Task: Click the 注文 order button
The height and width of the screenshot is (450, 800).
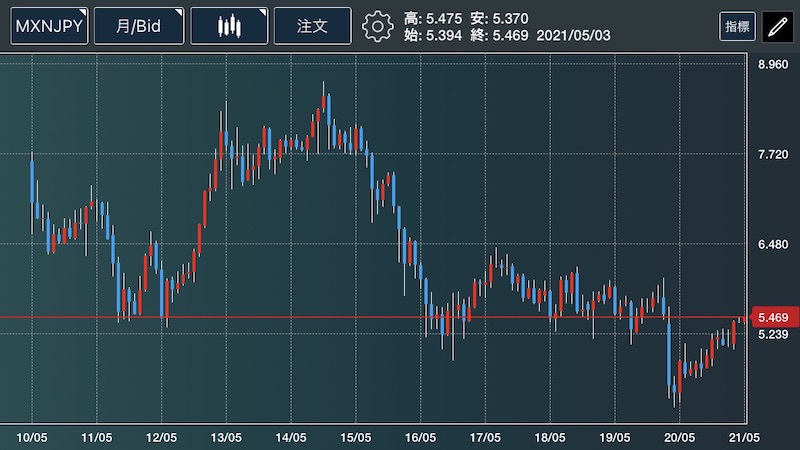Action: click(312, 26)
